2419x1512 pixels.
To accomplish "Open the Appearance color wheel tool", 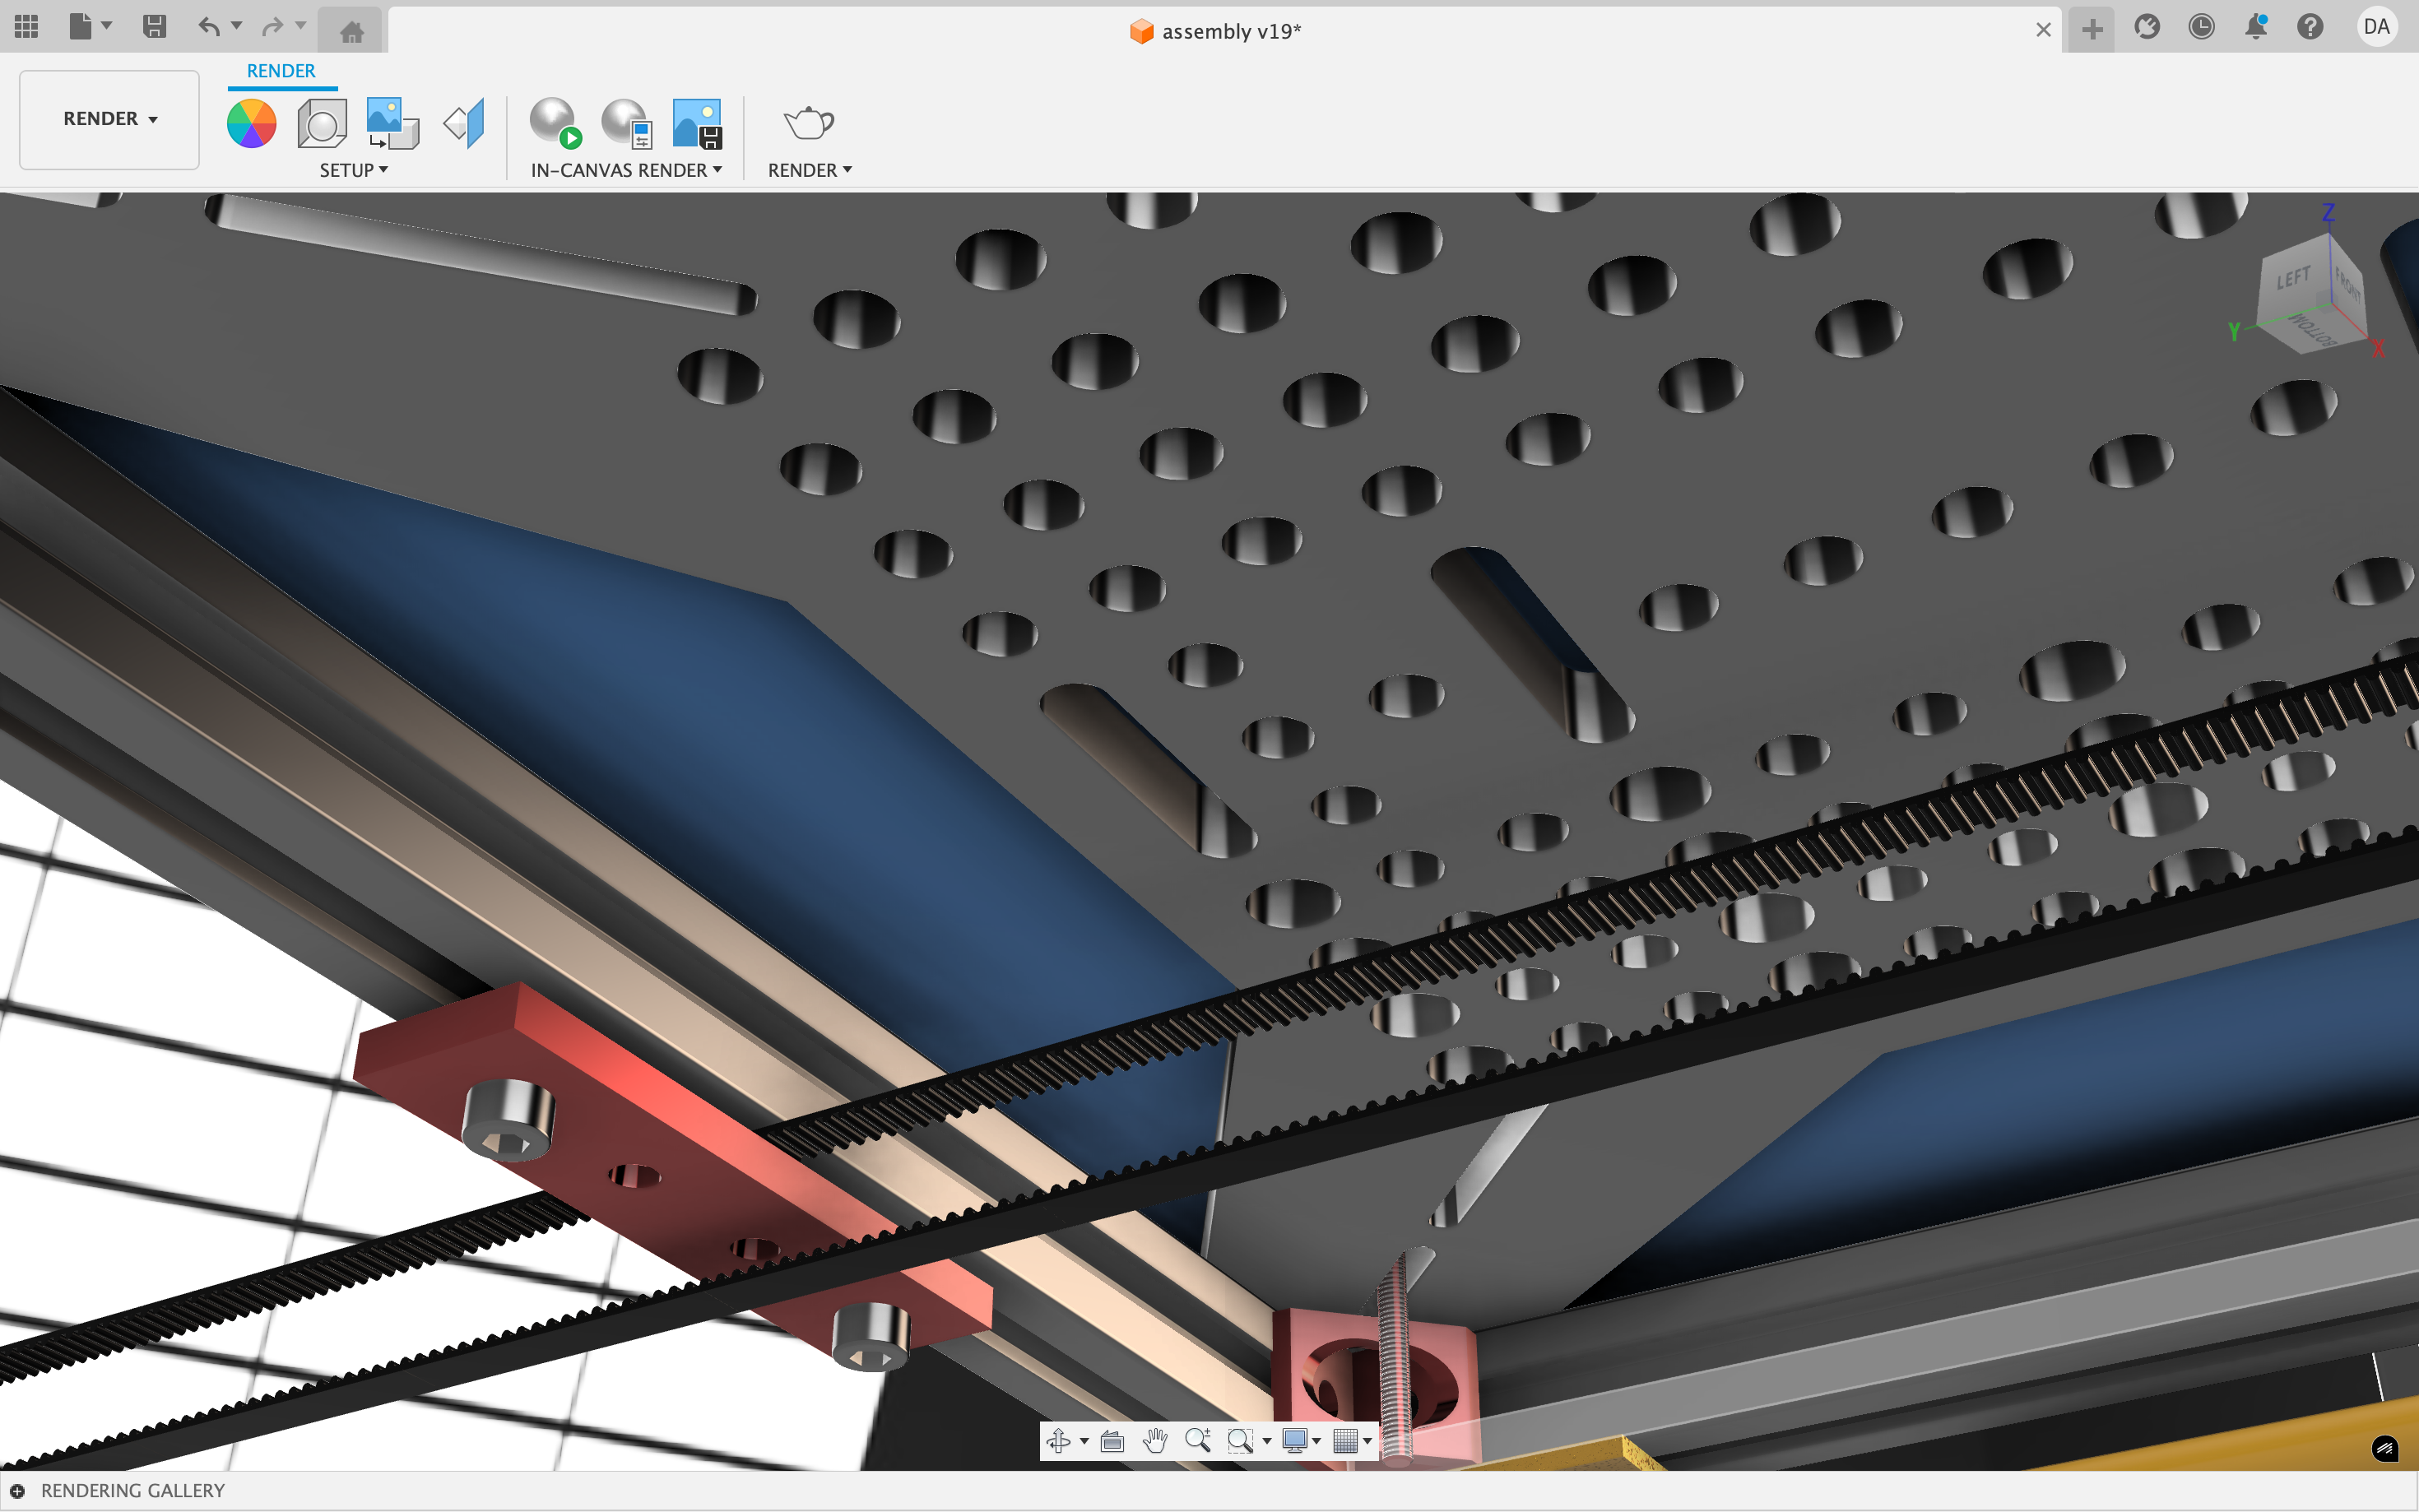I will 251,124.
